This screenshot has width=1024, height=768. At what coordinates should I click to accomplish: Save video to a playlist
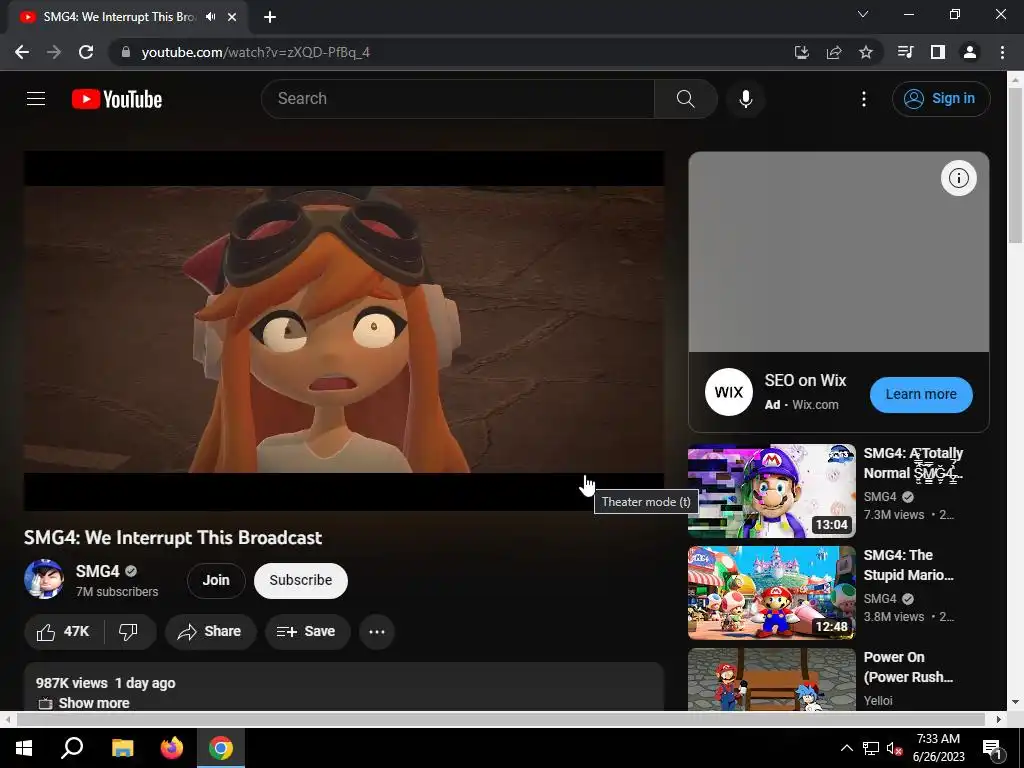click(x=307, y=632)
